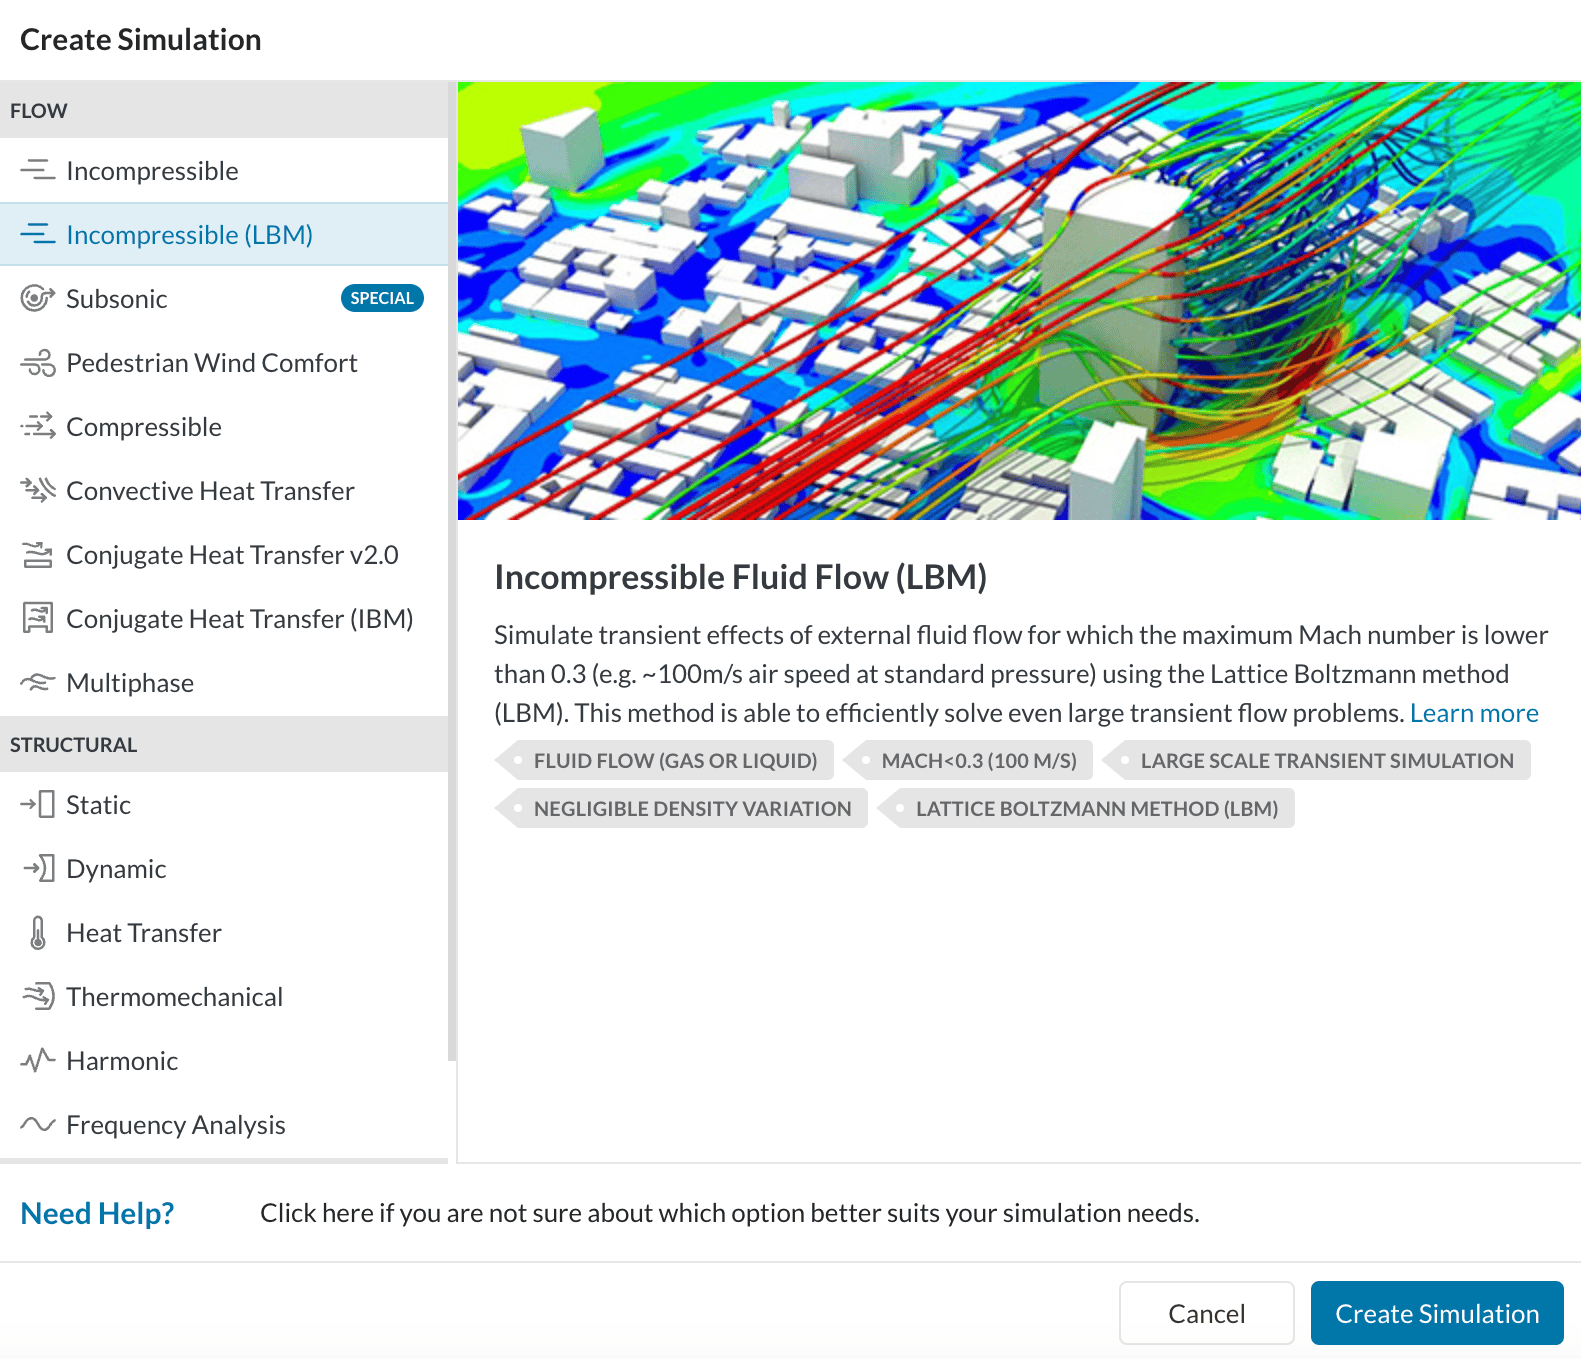Choose Heat Transfer structural analysis
This screenshot has width=1581, height=1359.
[x=224, y=933]
